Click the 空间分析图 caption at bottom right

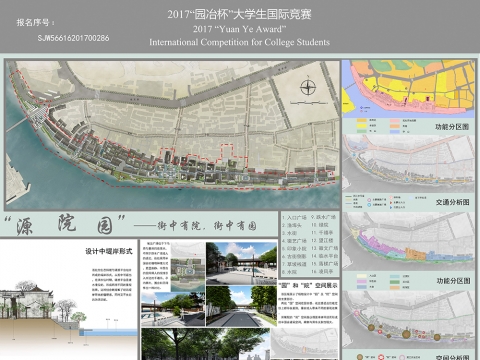point(452,357)
